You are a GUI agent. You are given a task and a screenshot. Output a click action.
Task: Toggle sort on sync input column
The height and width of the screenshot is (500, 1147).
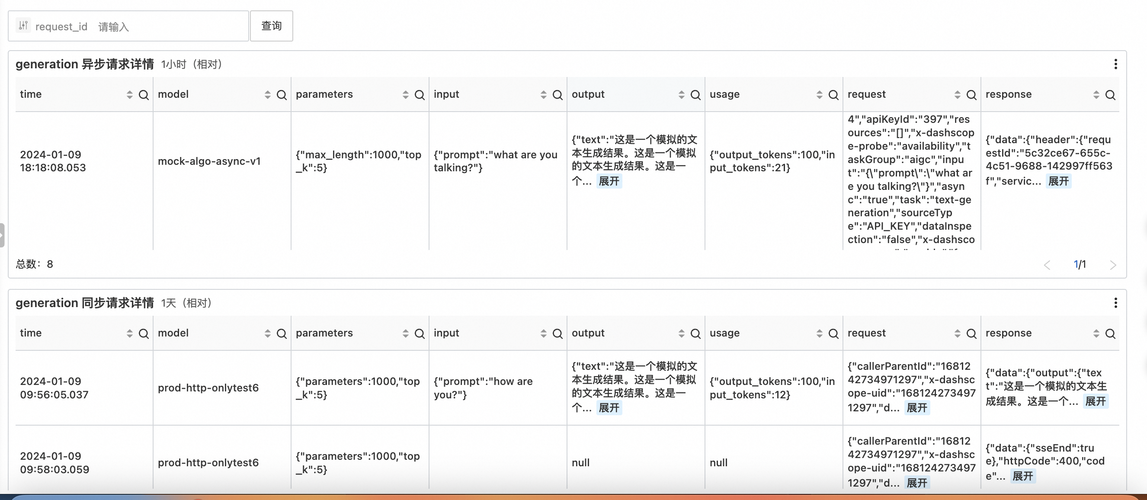click(543, 334)
